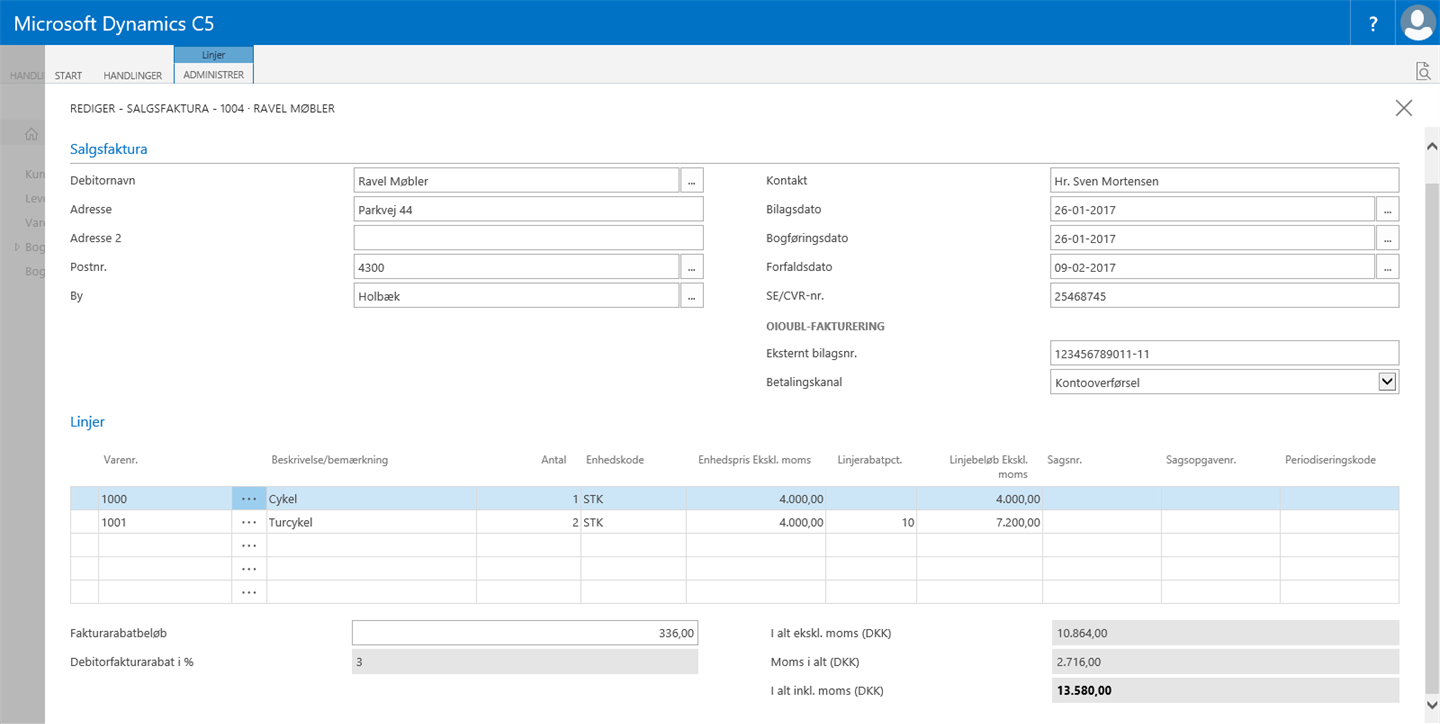The width and height of the screenshot is (1440, 724).
Task: Click the line amount cell in Cykel row
Action: coord(979,499)
